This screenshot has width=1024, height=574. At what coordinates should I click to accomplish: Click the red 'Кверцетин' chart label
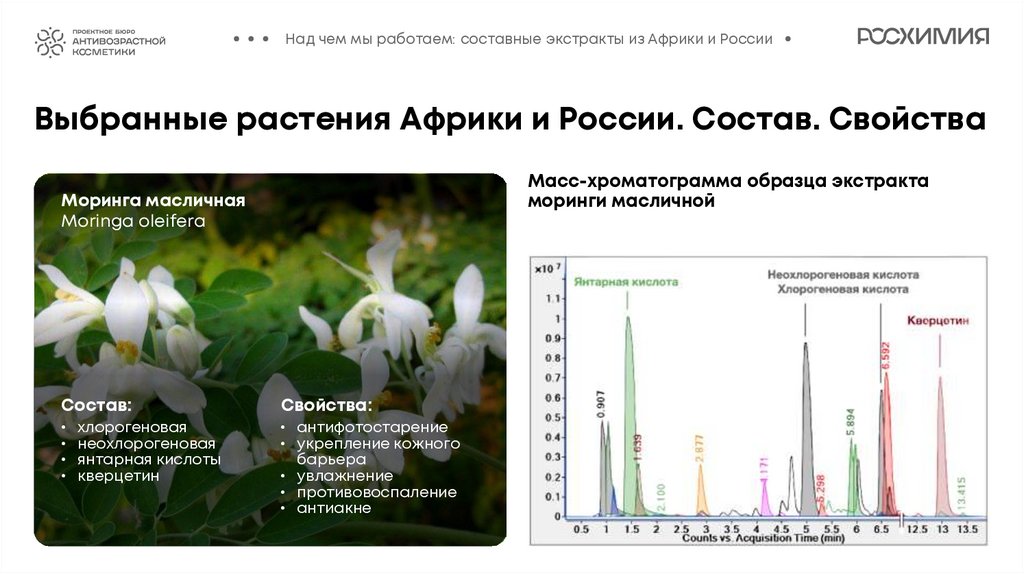click(x=938, y=321)
